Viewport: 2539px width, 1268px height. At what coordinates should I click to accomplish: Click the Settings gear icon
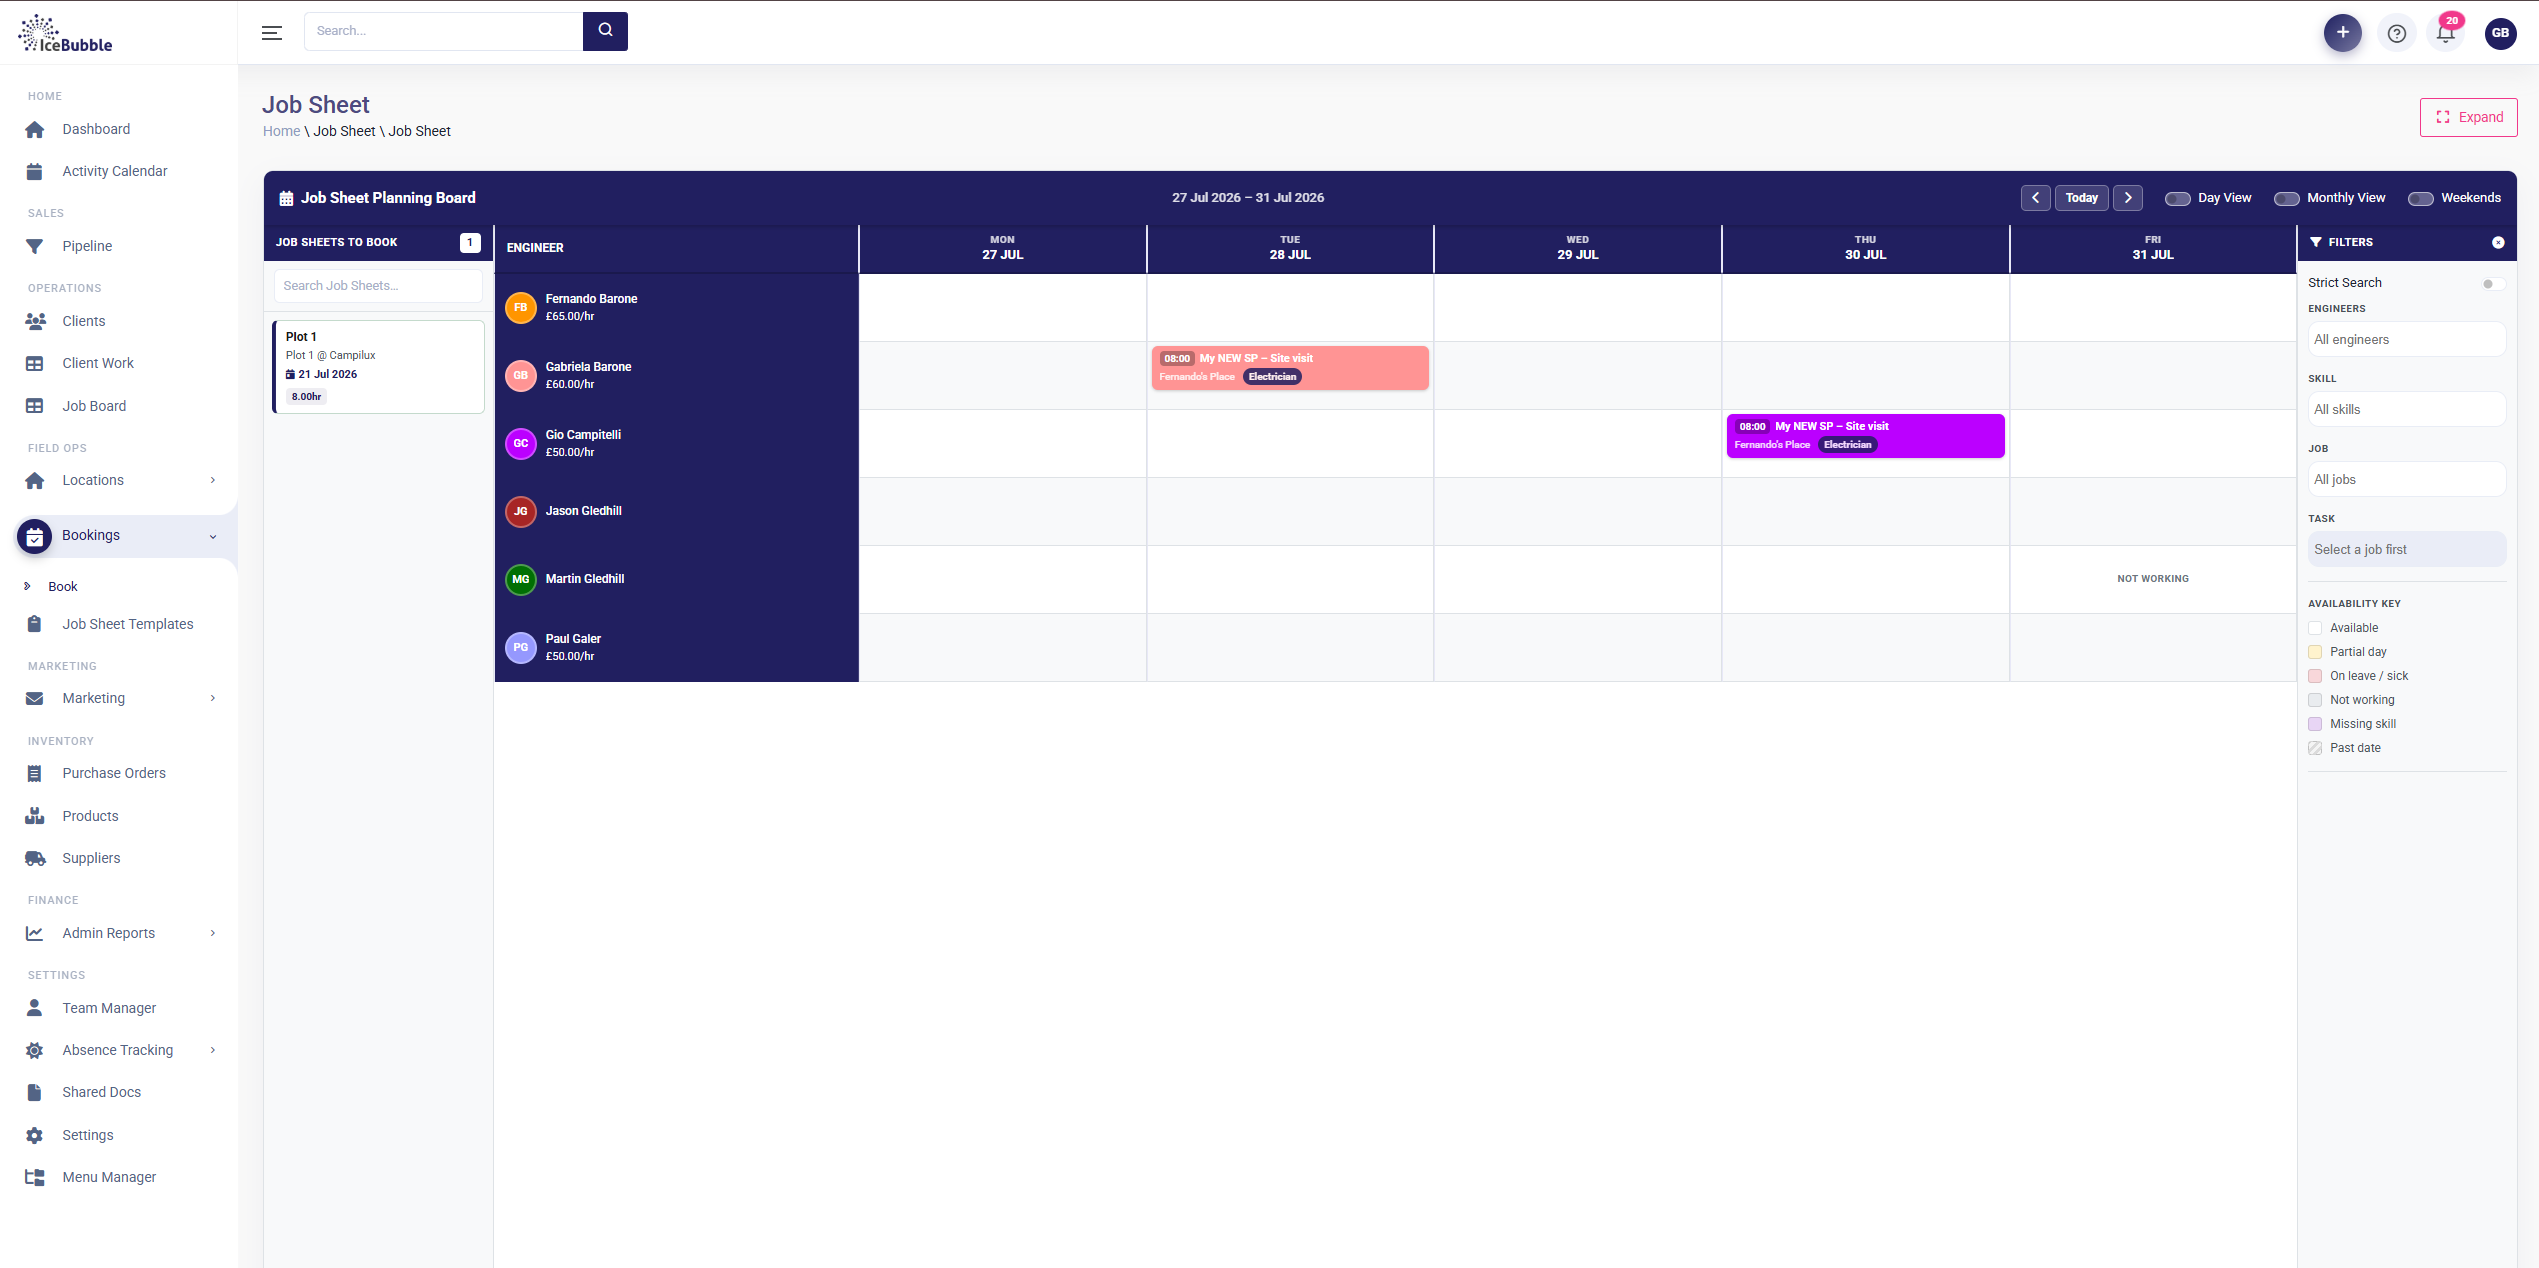pyautogui.click(x=35, y=1135)
